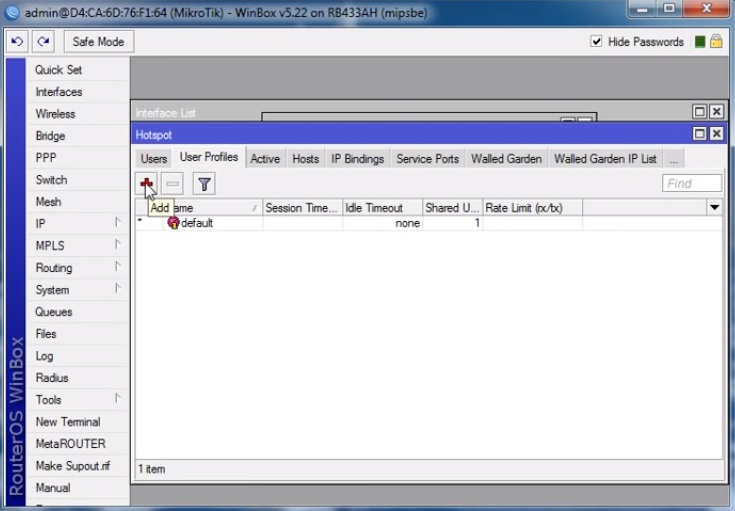Open the Service Ports tab
This screenshot has width=735, height=511.
tap(428, 159)
